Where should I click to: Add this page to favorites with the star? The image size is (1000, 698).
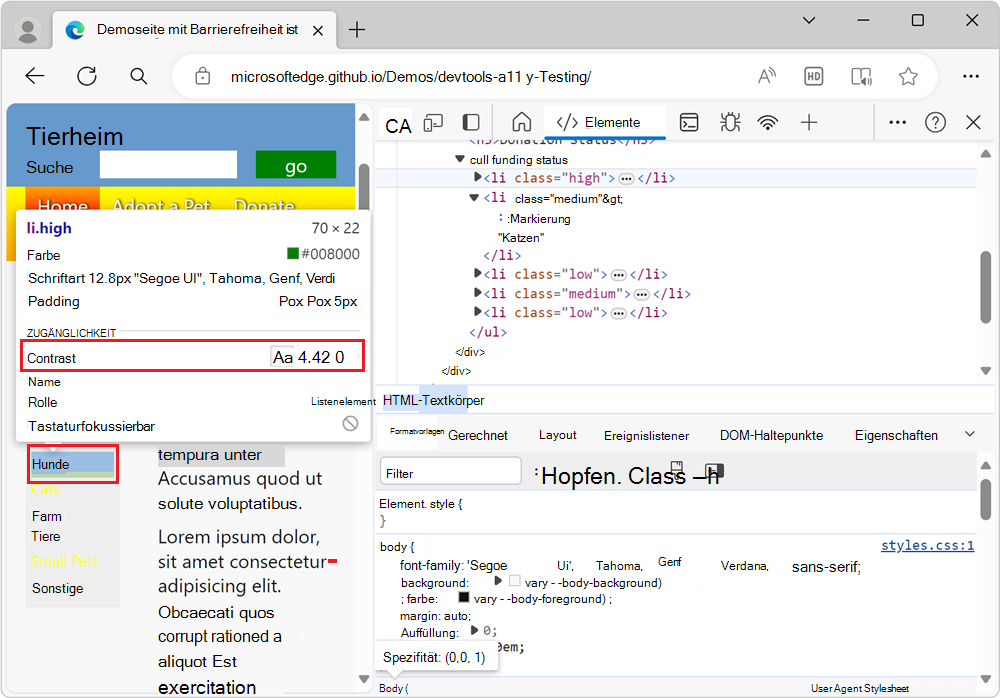tap(908, 77)
